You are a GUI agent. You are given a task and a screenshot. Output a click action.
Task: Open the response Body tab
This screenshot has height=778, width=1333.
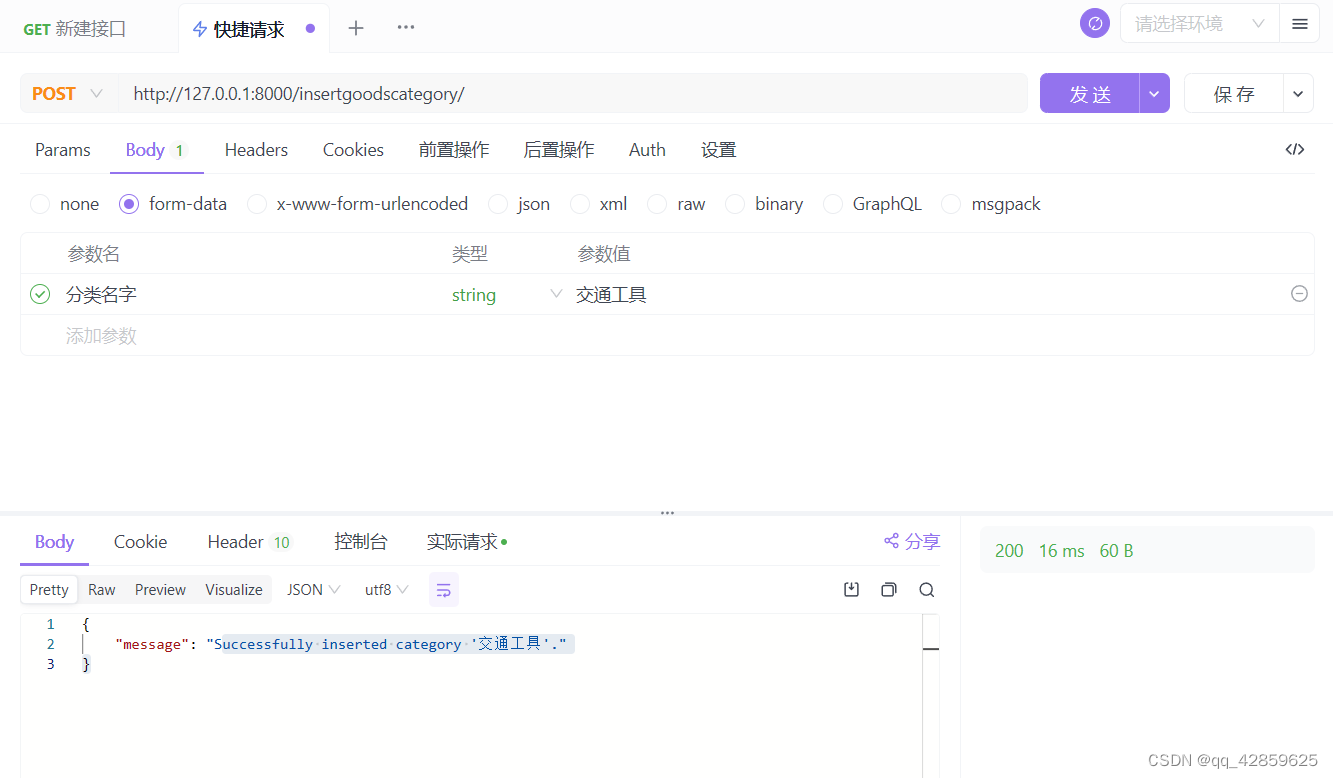(54, 541)
